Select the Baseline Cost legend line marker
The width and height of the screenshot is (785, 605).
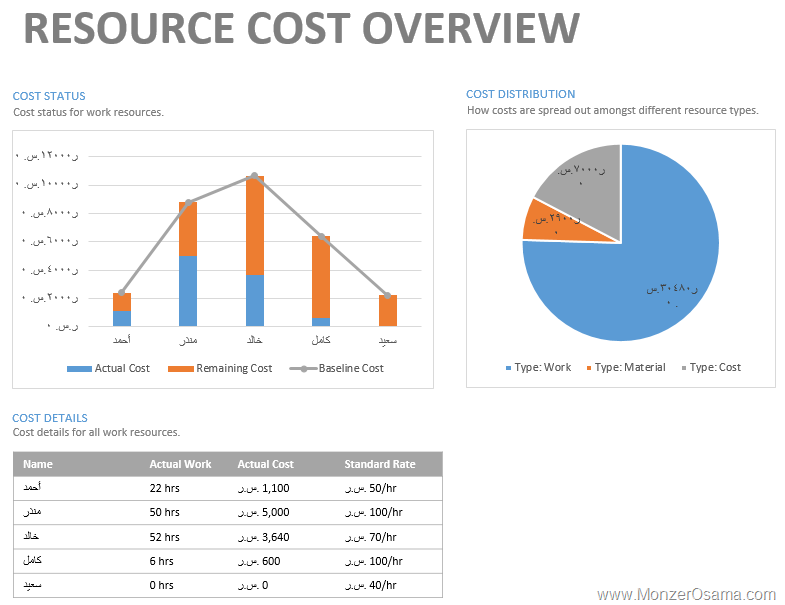coord(303,369)
